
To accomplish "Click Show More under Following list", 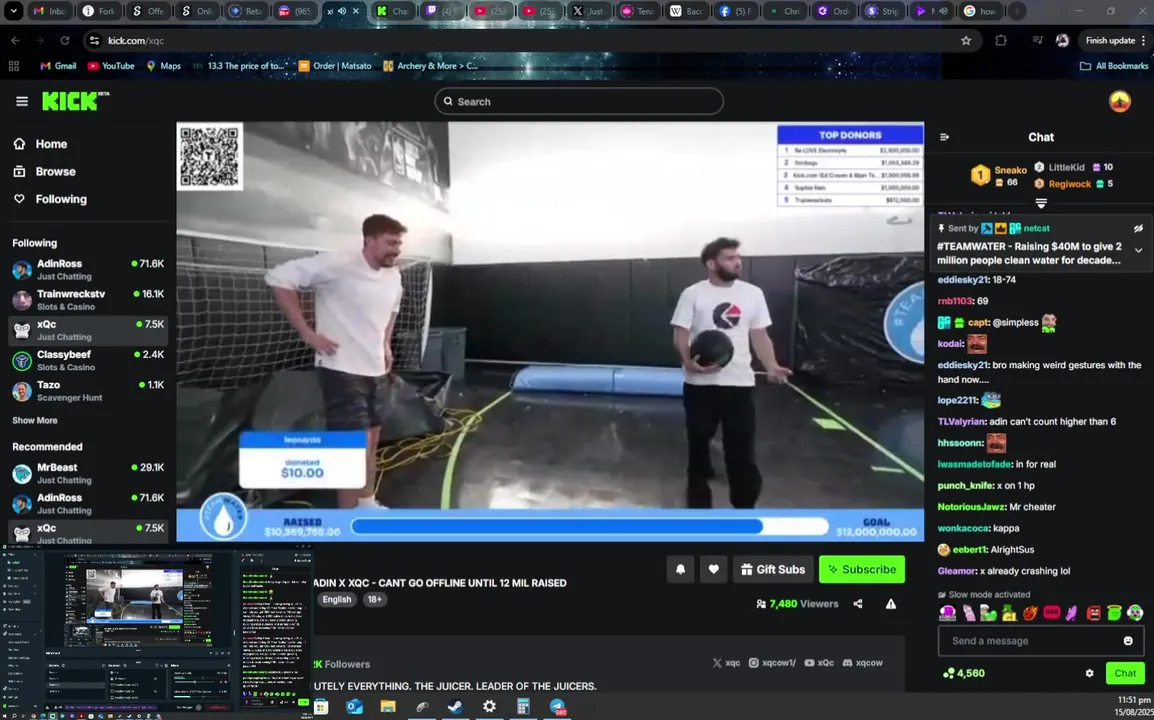I will click(35, 420).
